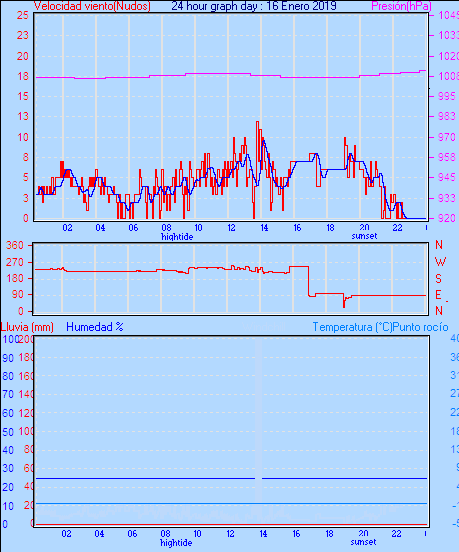Viewport: 459px width, 552px height.
Task: Click the '14' hour tick on wind graph
Action: pos(264,228)
